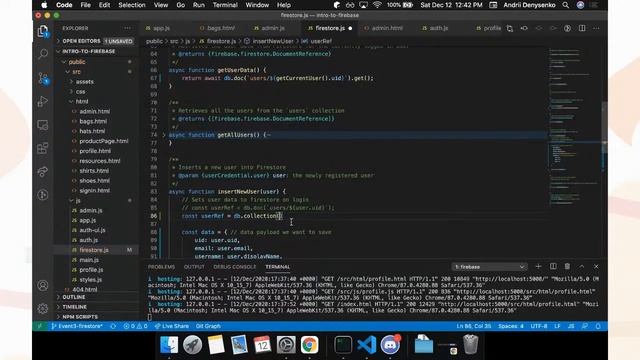Add a new terminal with plus icon
Viewport: 640px width, 360px height.
pyautogui.click(x=538, y=266)
